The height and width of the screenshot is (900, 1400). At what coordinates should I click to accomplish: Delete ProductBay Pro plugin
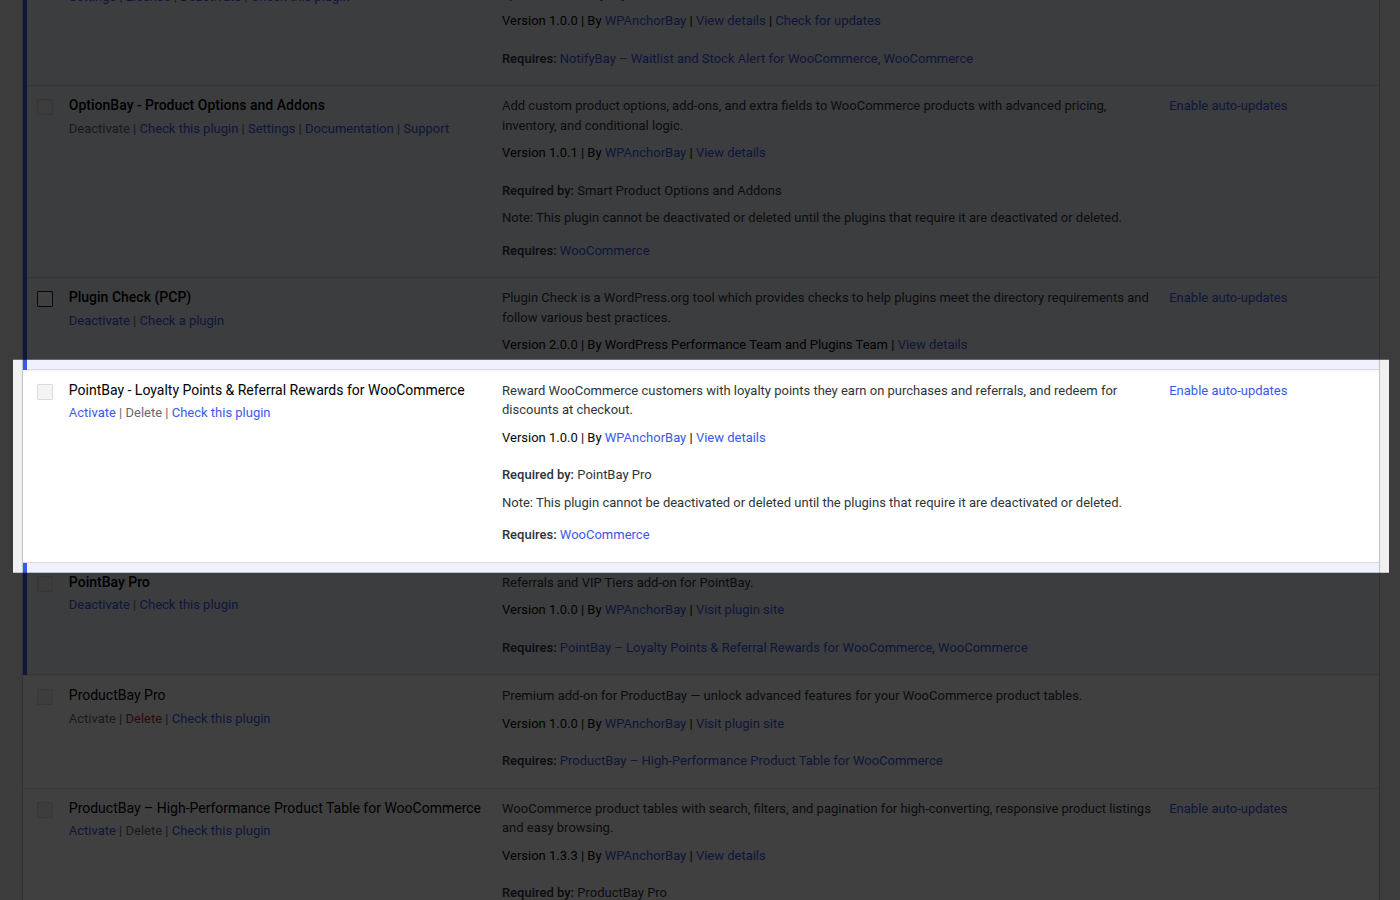coord(144,719)
